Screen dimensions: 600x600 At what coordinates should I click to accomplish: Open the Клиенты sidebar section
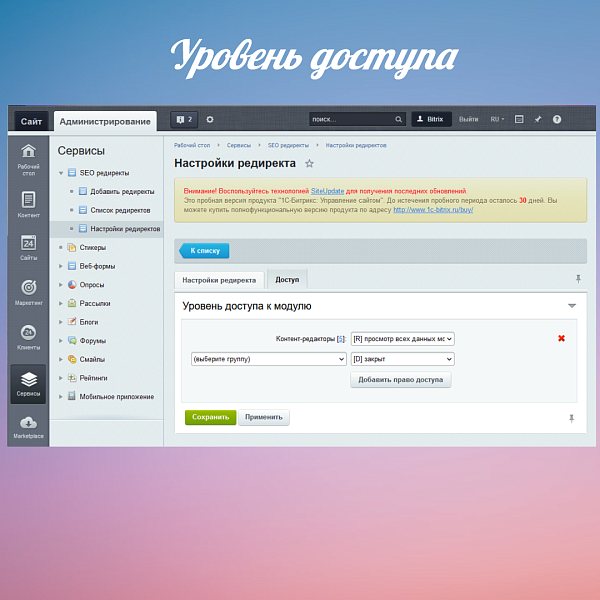coord(28,336)
